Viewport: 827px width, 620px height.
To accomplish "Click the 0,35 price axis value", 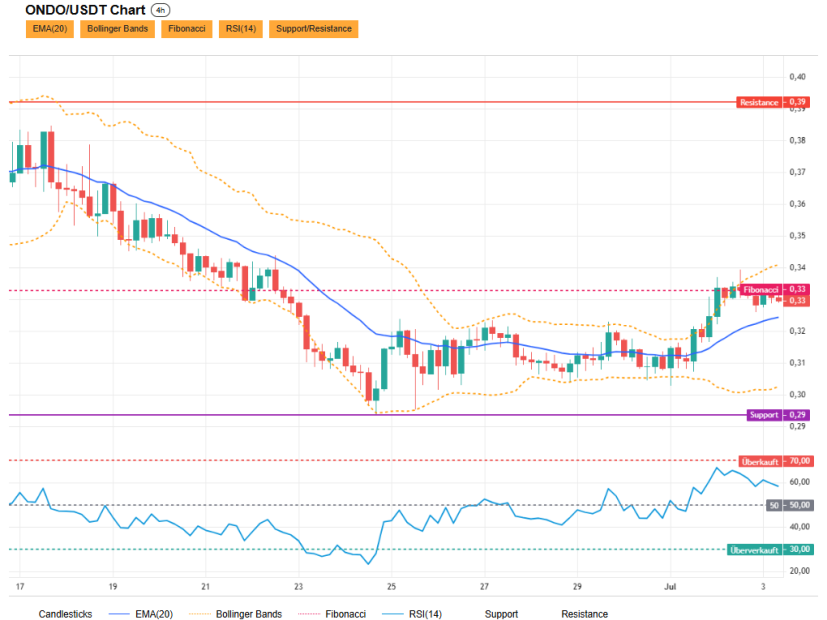I will (797, 235).
